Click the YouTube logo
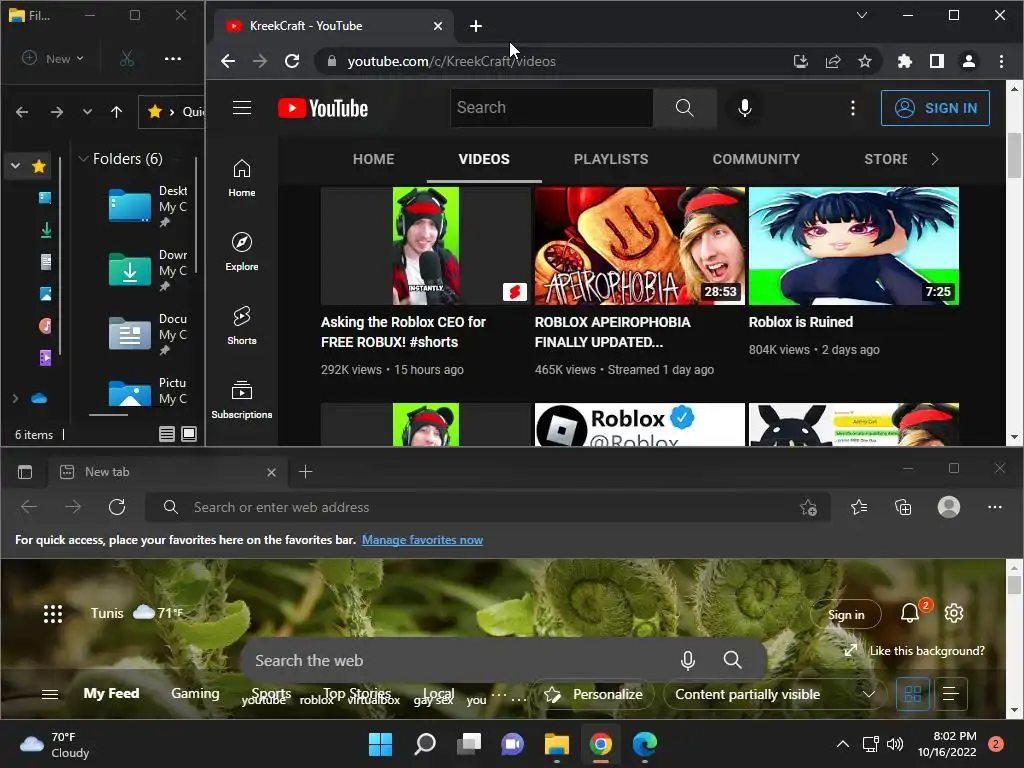 point(323,108)
